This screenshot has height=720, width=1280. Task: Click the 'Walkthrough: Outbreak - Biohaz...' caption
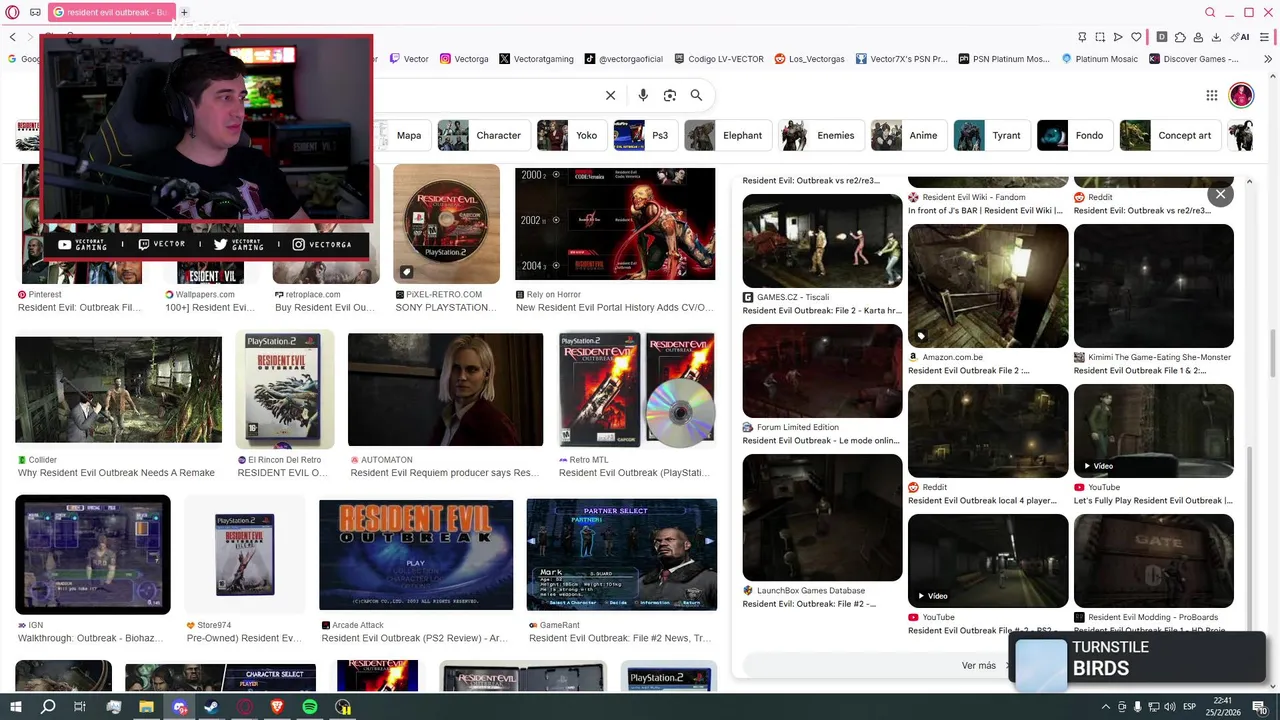click(90, 638)
